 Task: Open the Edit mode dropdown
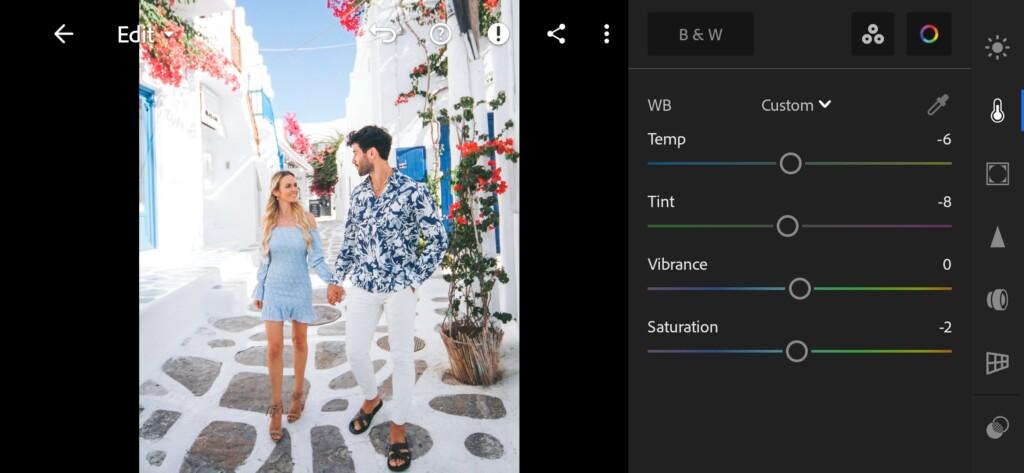pos(145,35)
